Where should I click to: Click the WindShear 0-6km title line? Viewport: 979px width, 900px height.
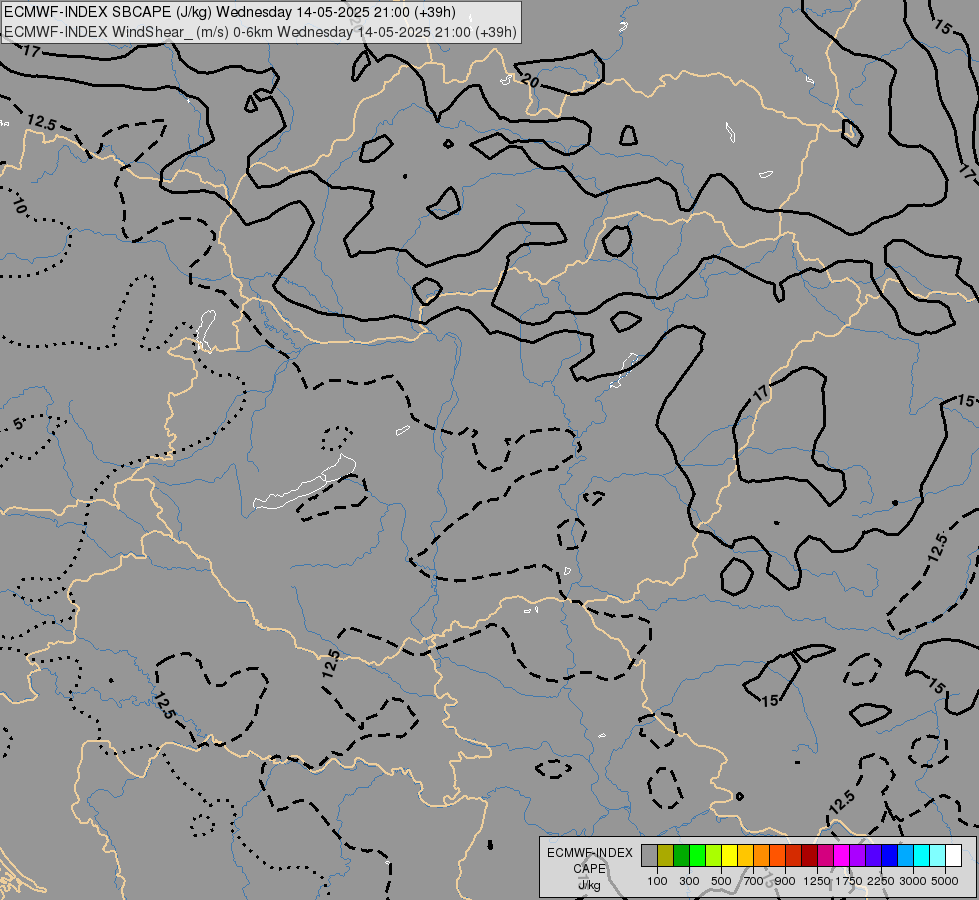pos(260,32)
